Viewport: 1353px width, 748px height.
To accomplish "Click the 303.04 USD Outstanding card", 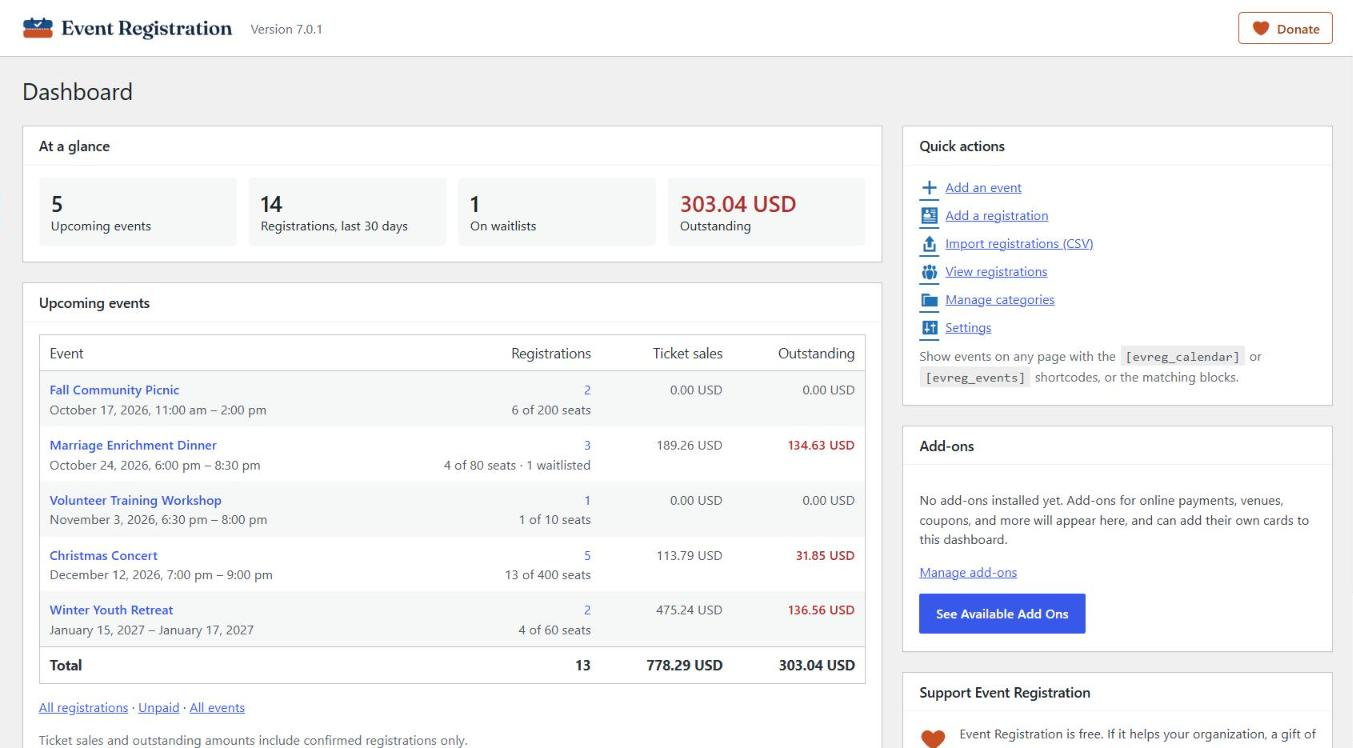I will tap(767, 212).
